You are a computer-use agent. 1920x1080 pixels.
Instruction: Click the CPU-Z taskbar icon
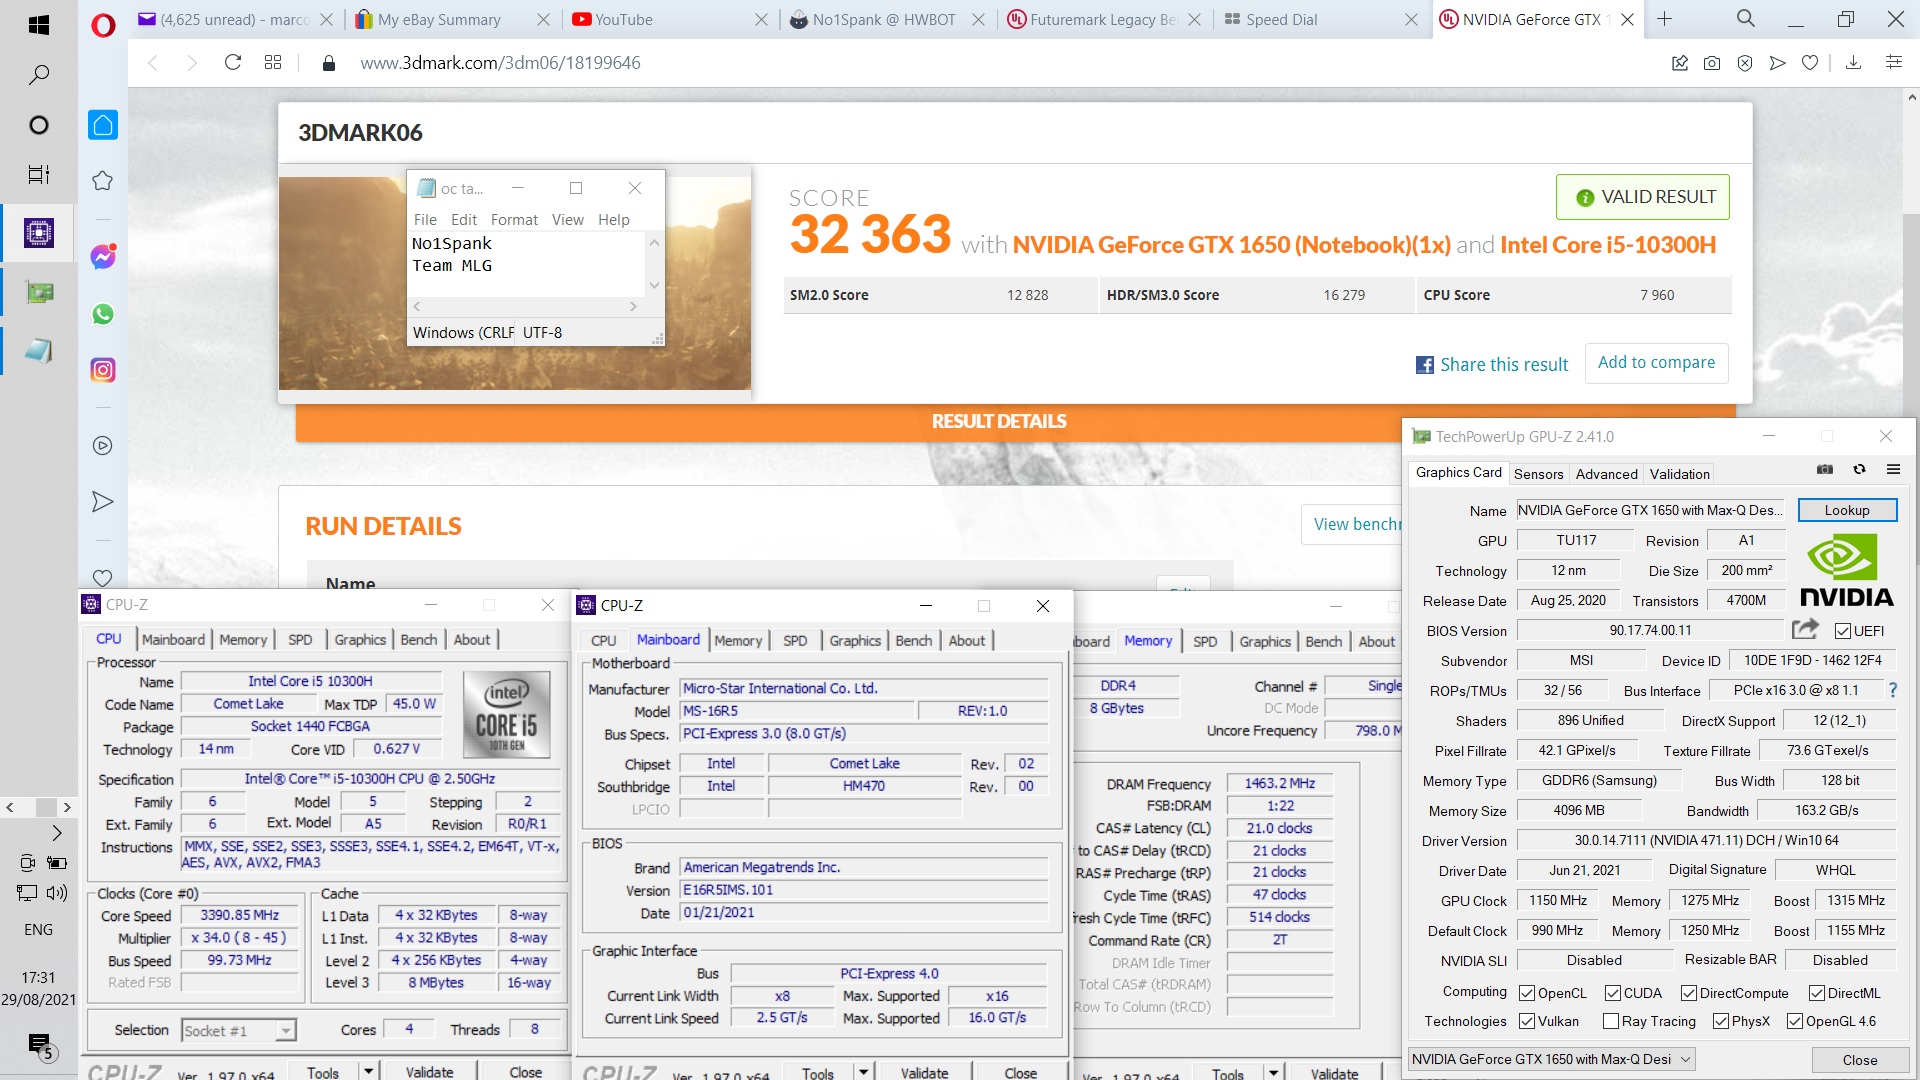tap(39, 233)
